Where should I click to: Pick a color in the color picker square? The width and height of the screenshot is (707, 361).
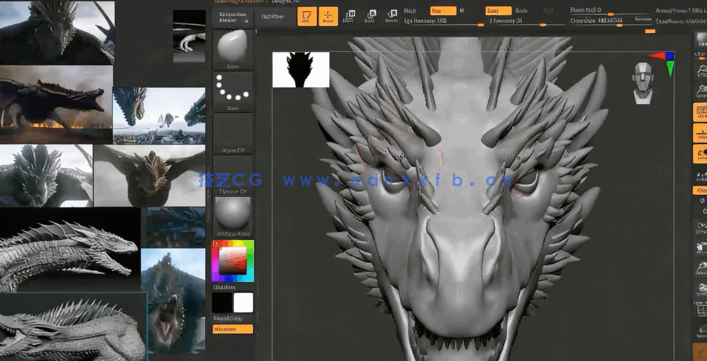[233, 261]
